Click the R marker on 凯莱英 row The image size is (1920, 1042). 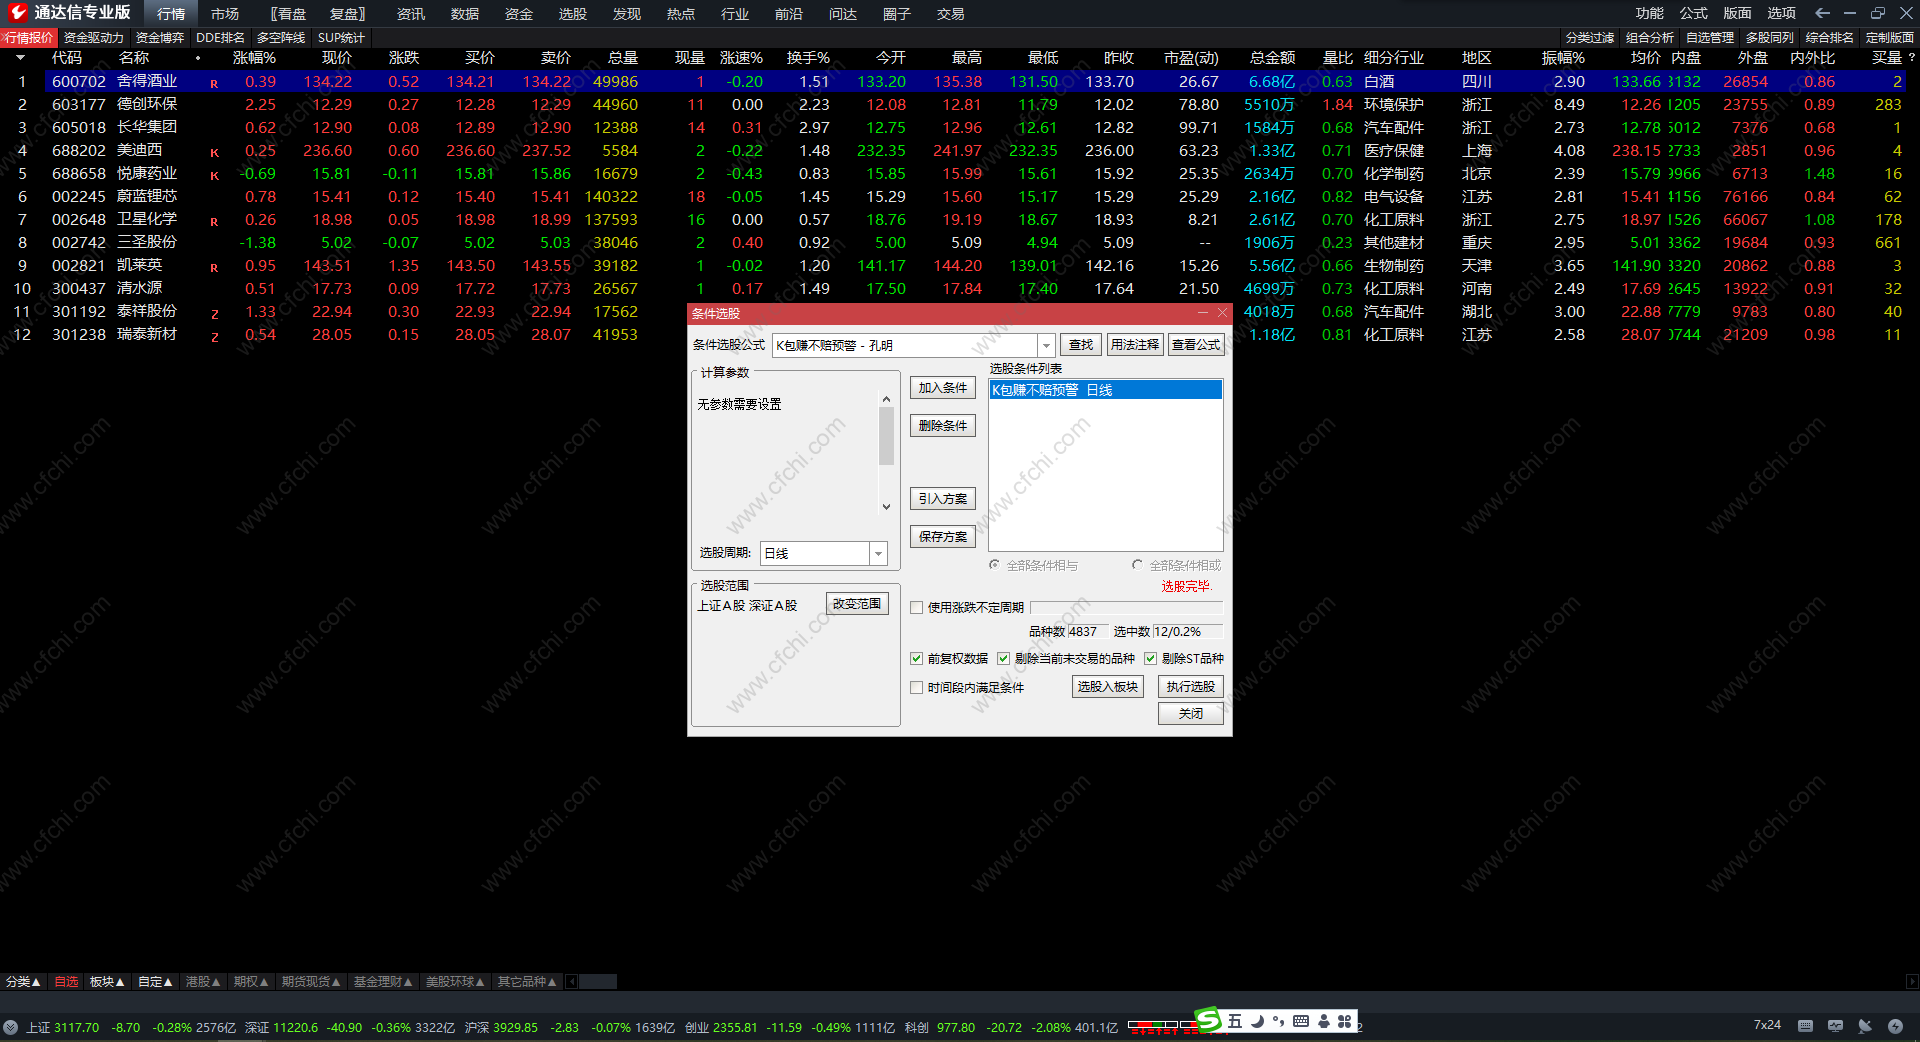[214, 267]
